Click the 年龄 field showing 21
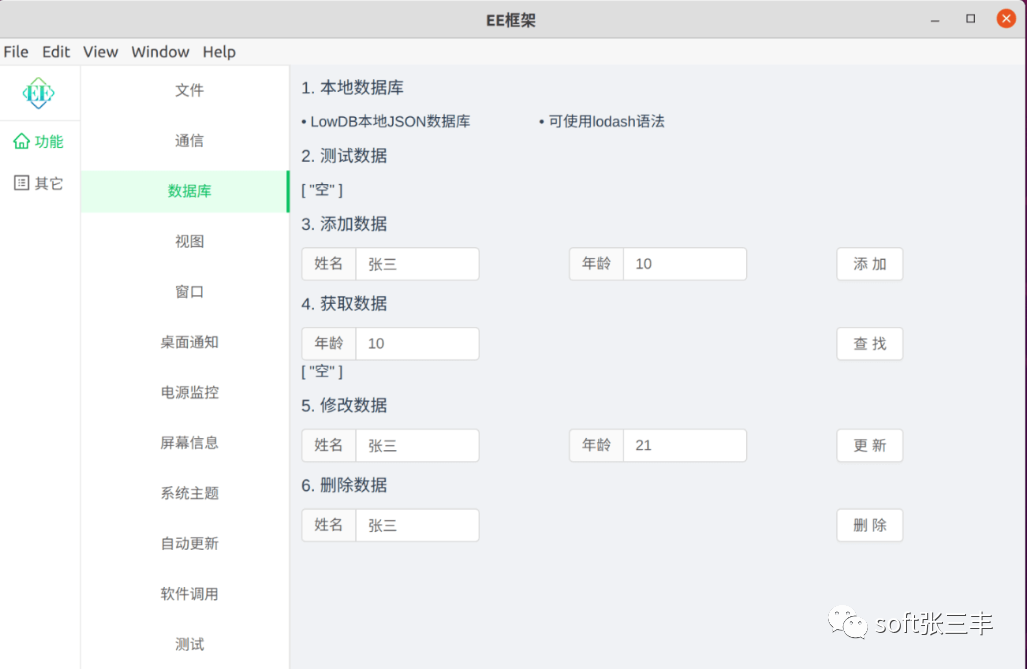The image size is (1027, 669). pos(684,445)
